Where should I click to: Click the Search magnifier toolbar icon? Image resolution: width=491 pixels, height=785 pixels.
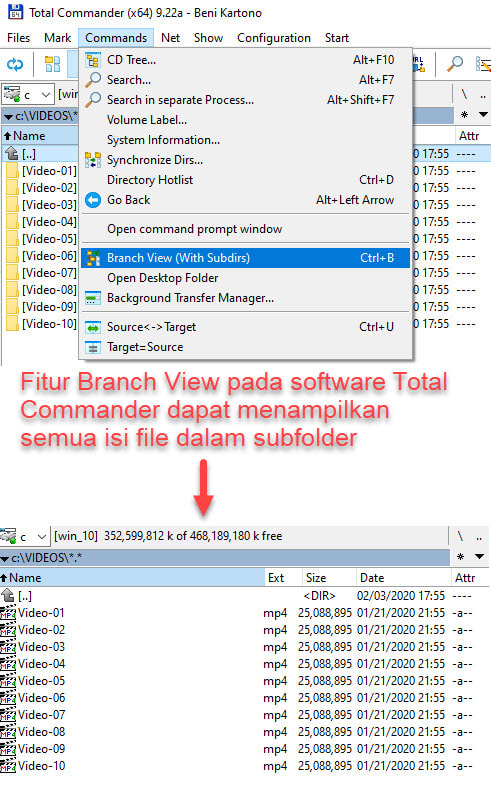454,64
